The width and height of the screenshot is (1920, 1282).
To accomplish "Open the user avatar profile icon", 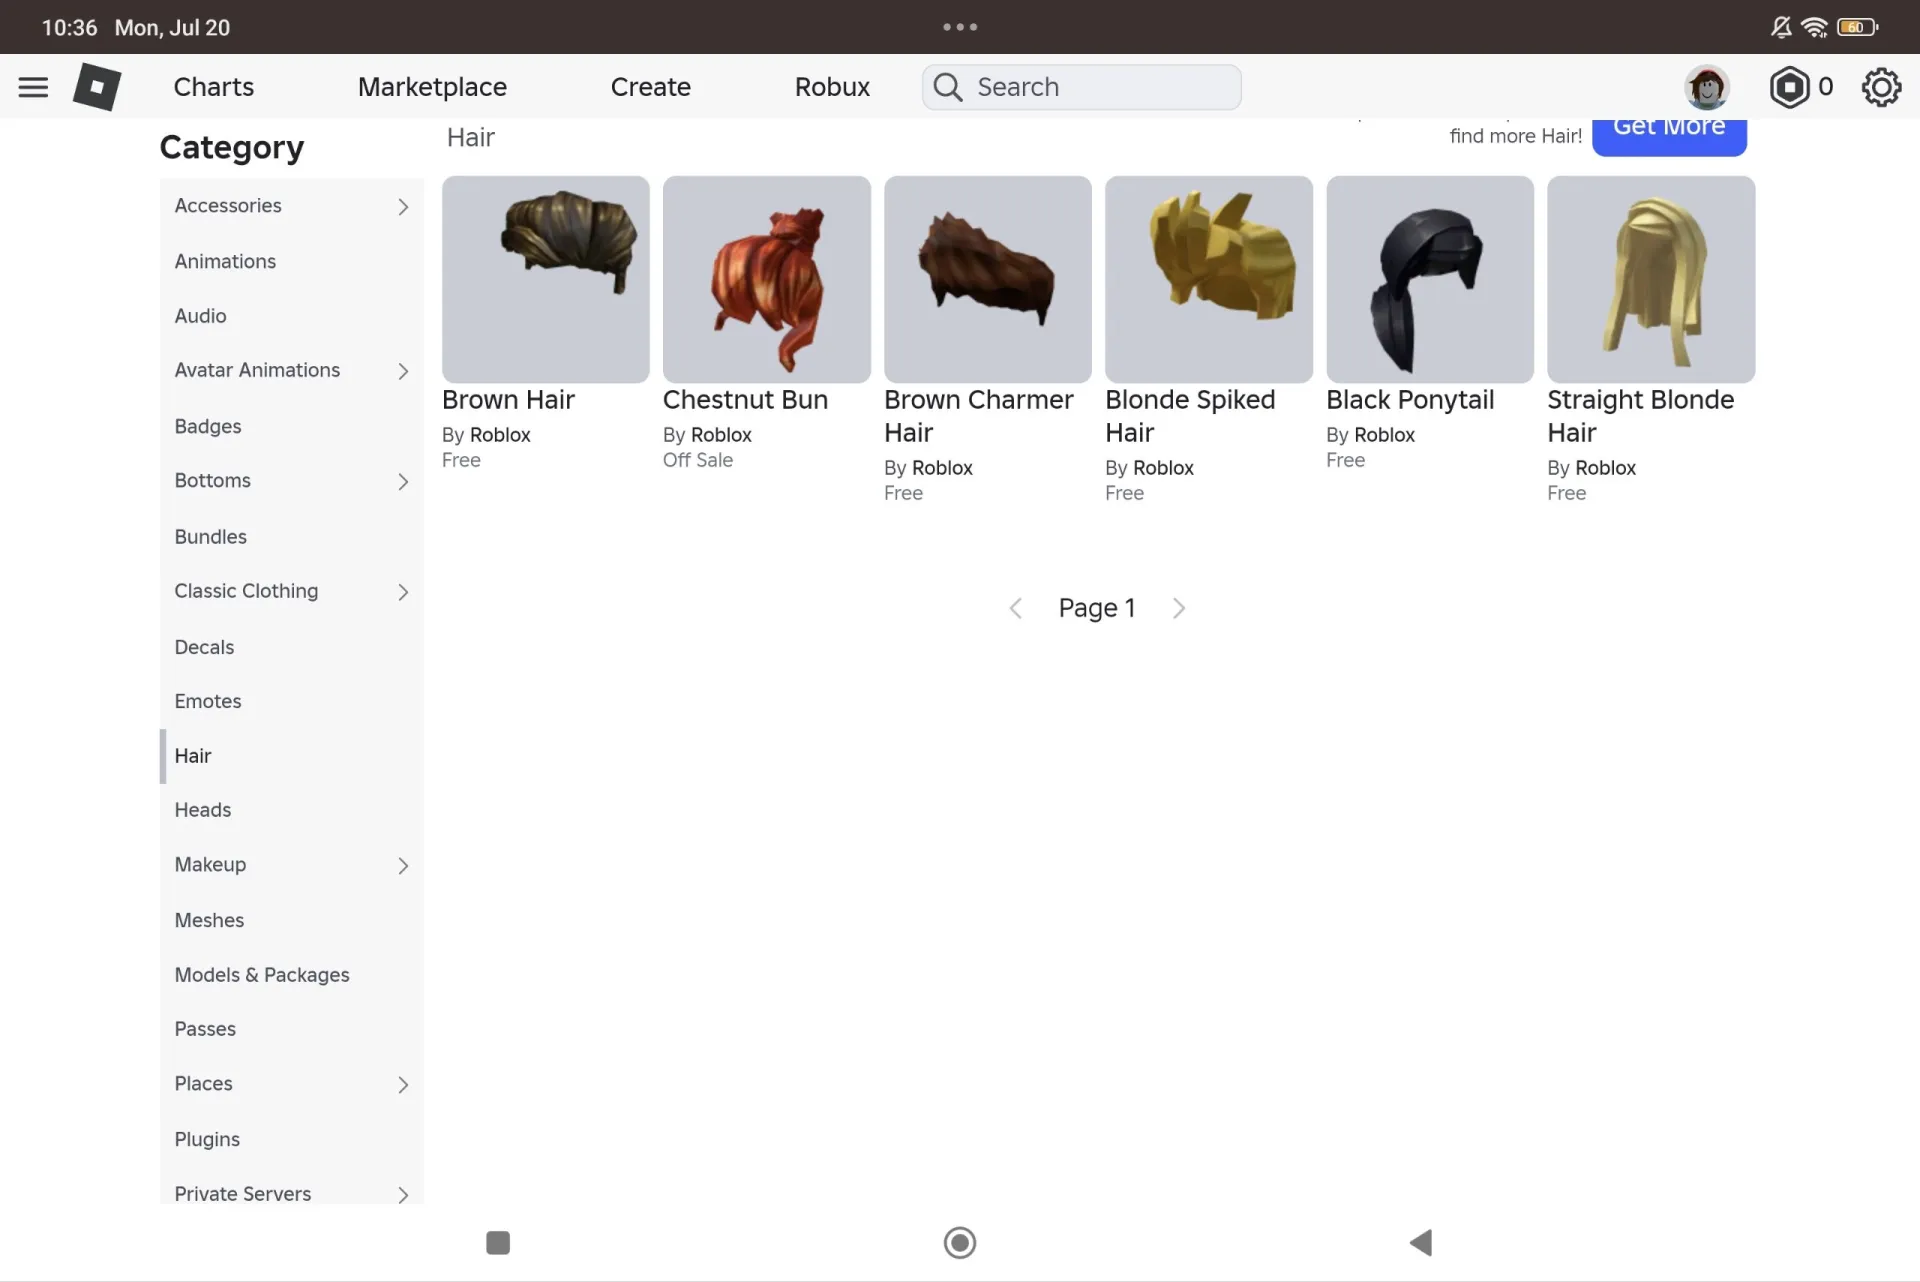I will click(x=1707, y=87).
